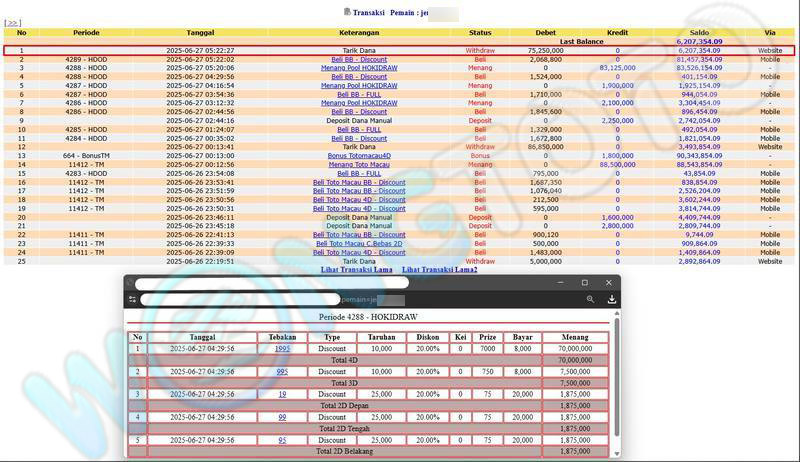Viewport: 800px width, 462px height.
Task: Close the popup browser window
Action: [x=609, y=283]
